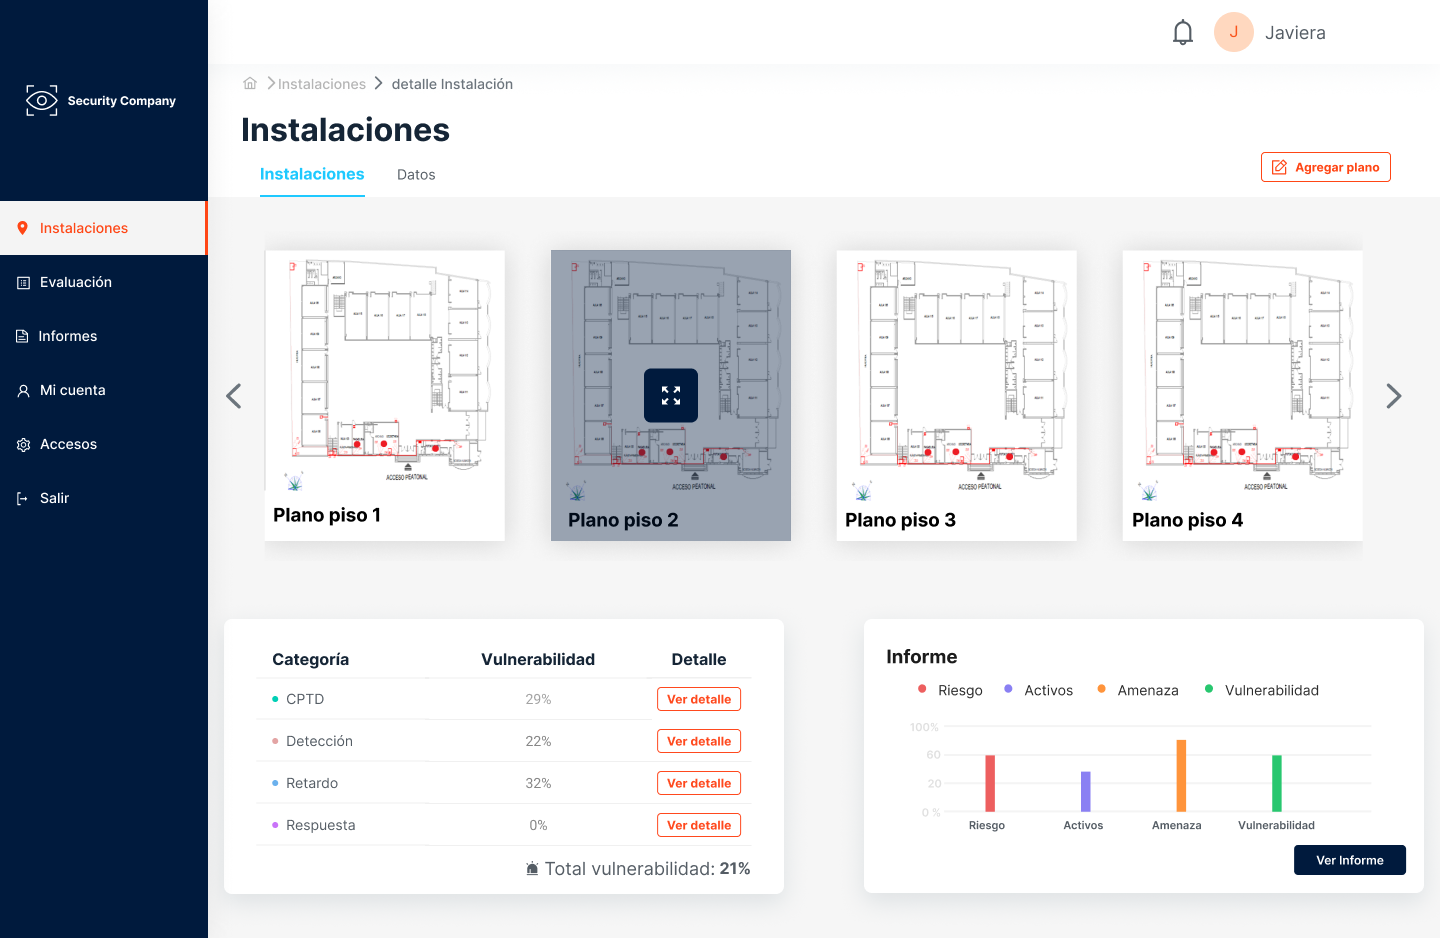The height and width of the screenshot is (938, 1440).
Task: Open Accesos in the sidebar
Action: (104, 444)
